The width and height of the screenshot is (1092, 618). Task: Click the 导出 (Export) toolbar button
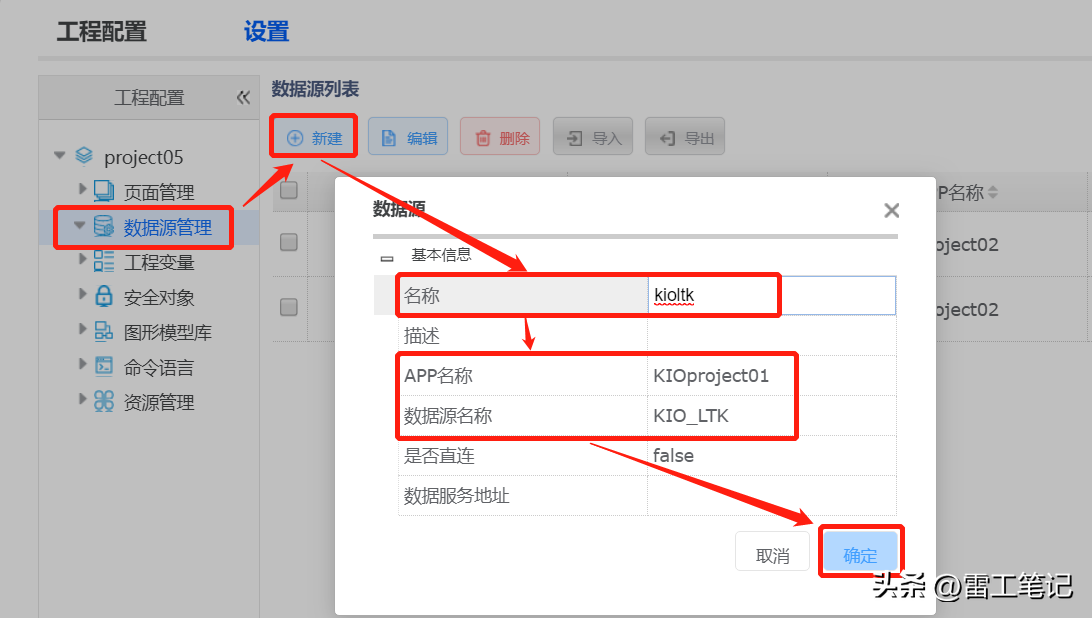click(685, 138)
